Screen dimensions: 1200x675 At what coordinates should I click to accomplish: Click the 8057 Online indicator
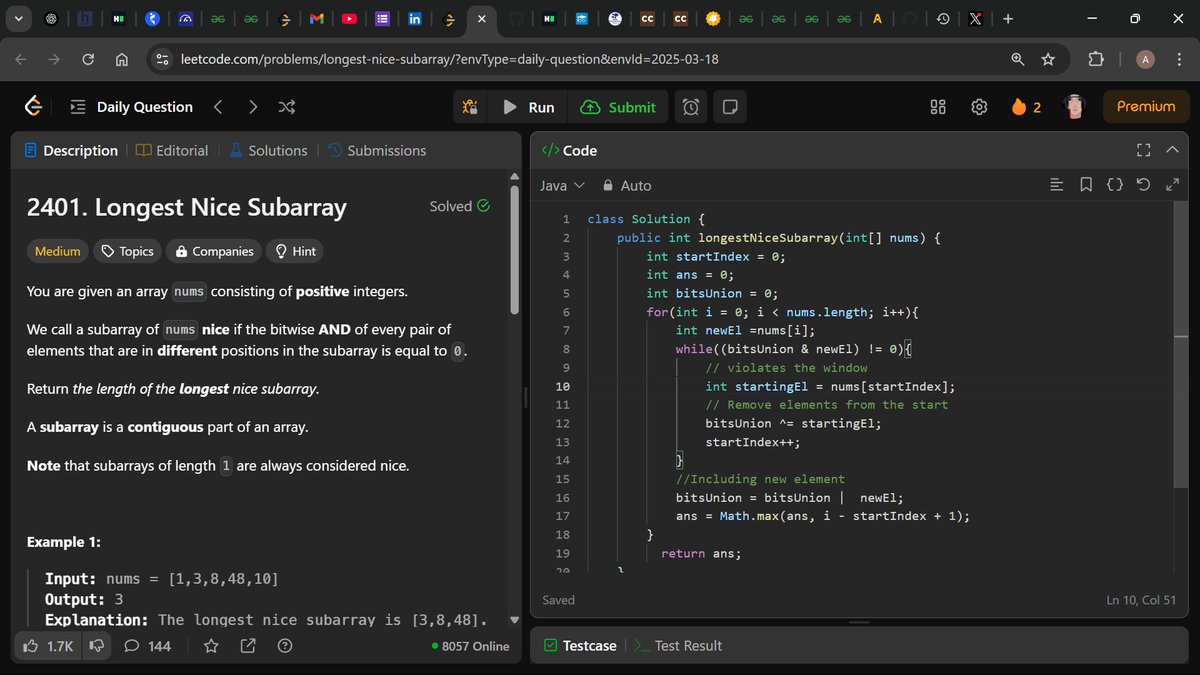click(470, 646)
